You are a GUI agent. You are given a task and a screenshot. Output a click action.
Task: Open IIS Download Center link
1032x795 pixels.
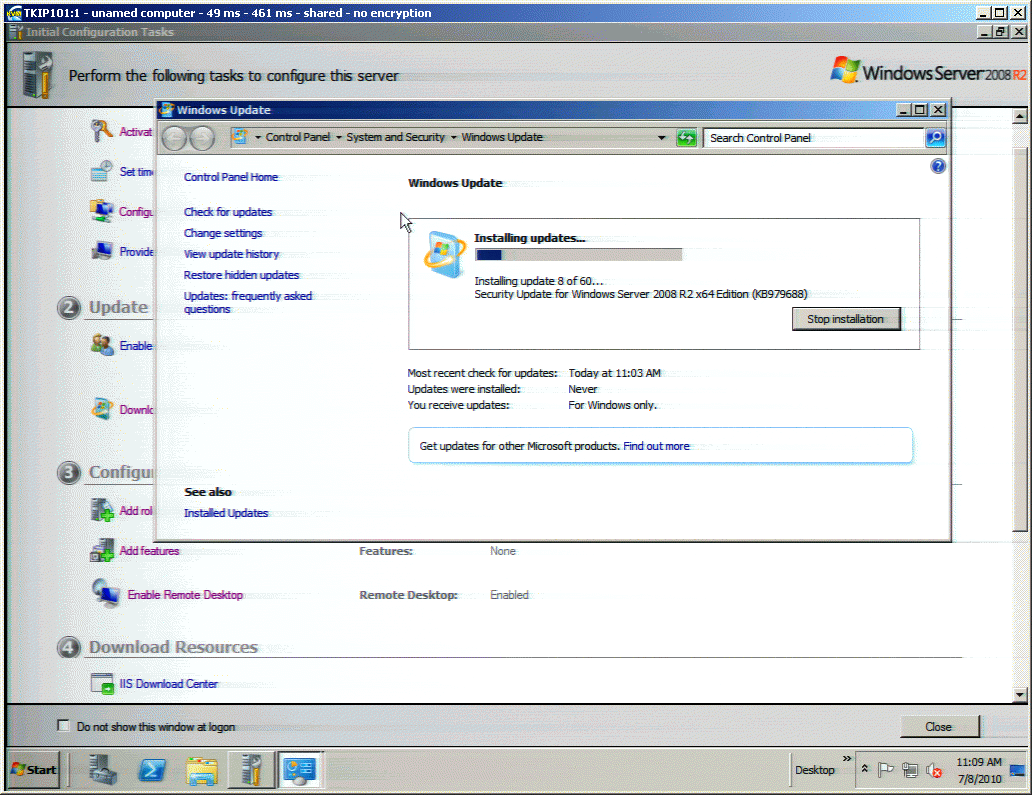[x=168, y=684]
